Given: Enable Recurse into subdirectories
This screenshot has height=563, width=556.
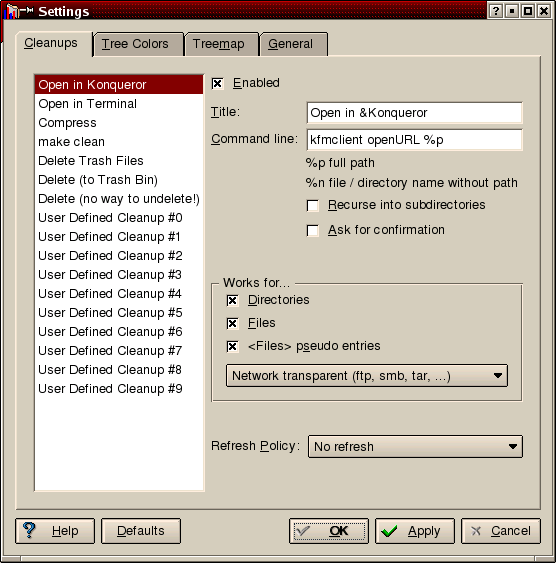Looking at the screenshot, I should point(313,206).
